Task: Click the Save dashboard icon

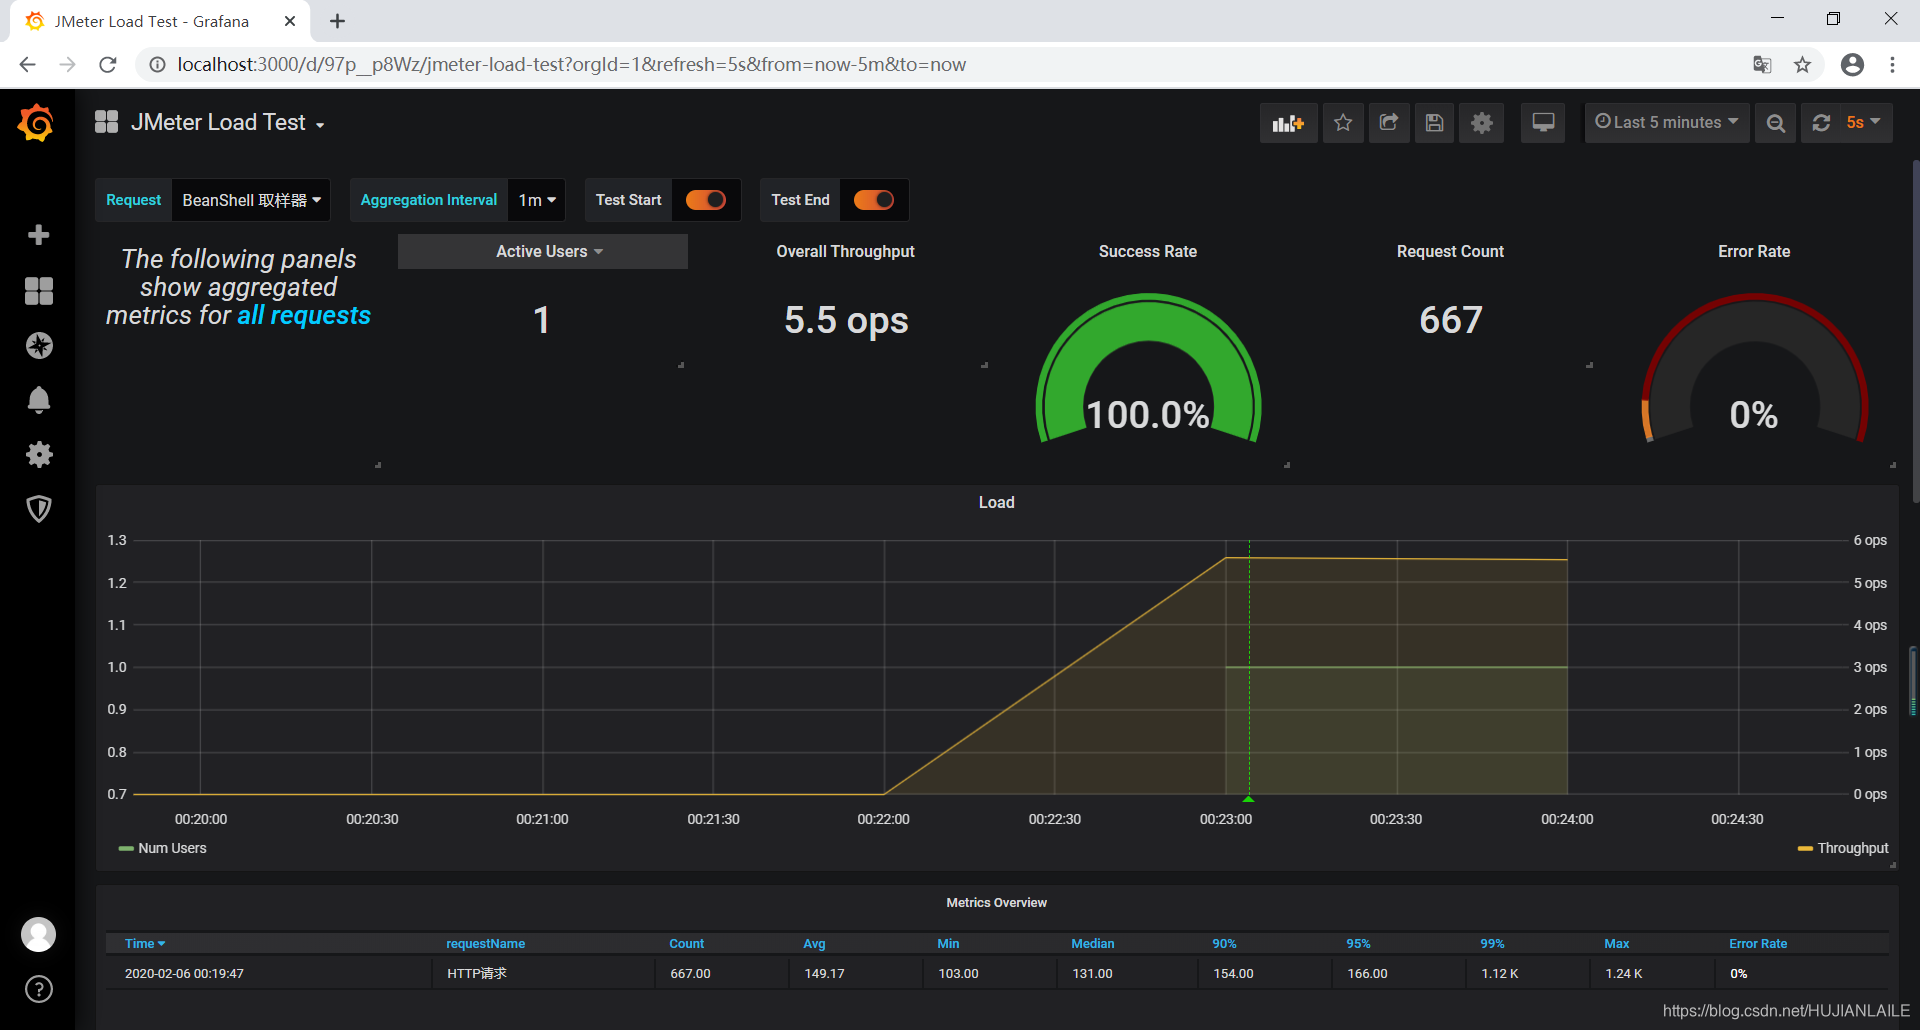Action: 1434,123
